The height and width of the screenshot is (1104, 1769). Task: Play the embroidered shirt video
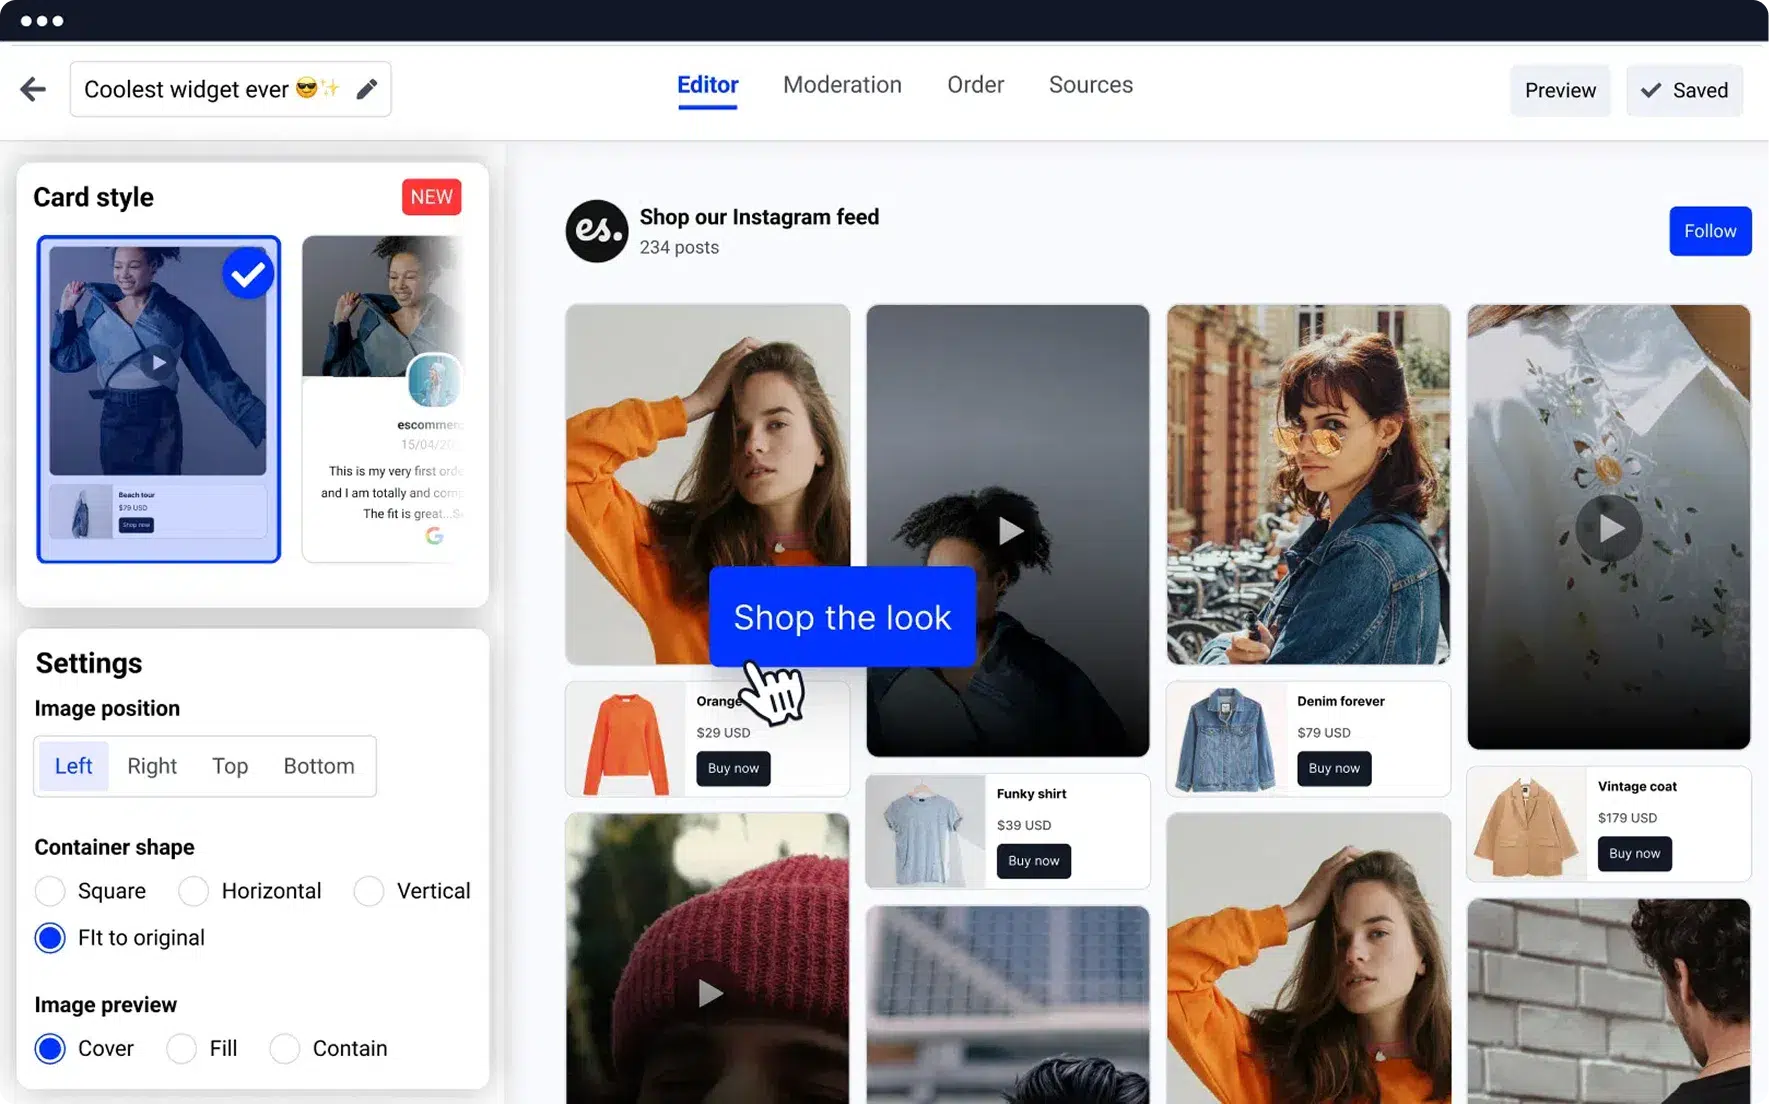coord(1608,528)
